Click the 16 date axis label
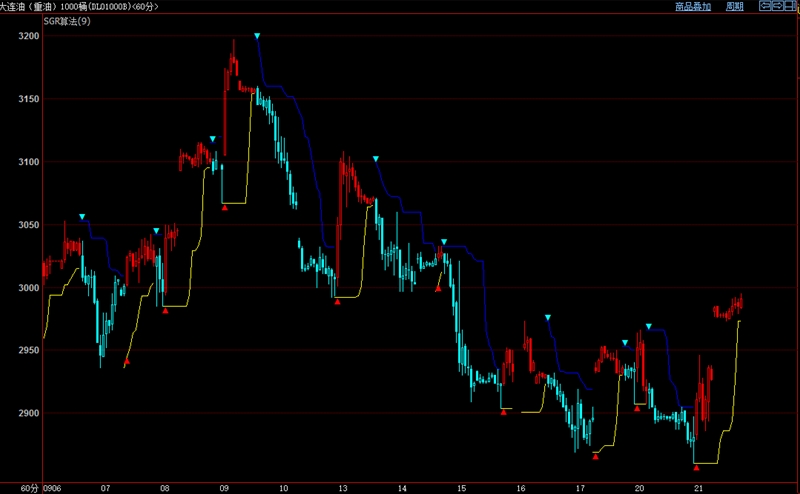Screen dimensions: 800x494 click(x=520, y=488)
